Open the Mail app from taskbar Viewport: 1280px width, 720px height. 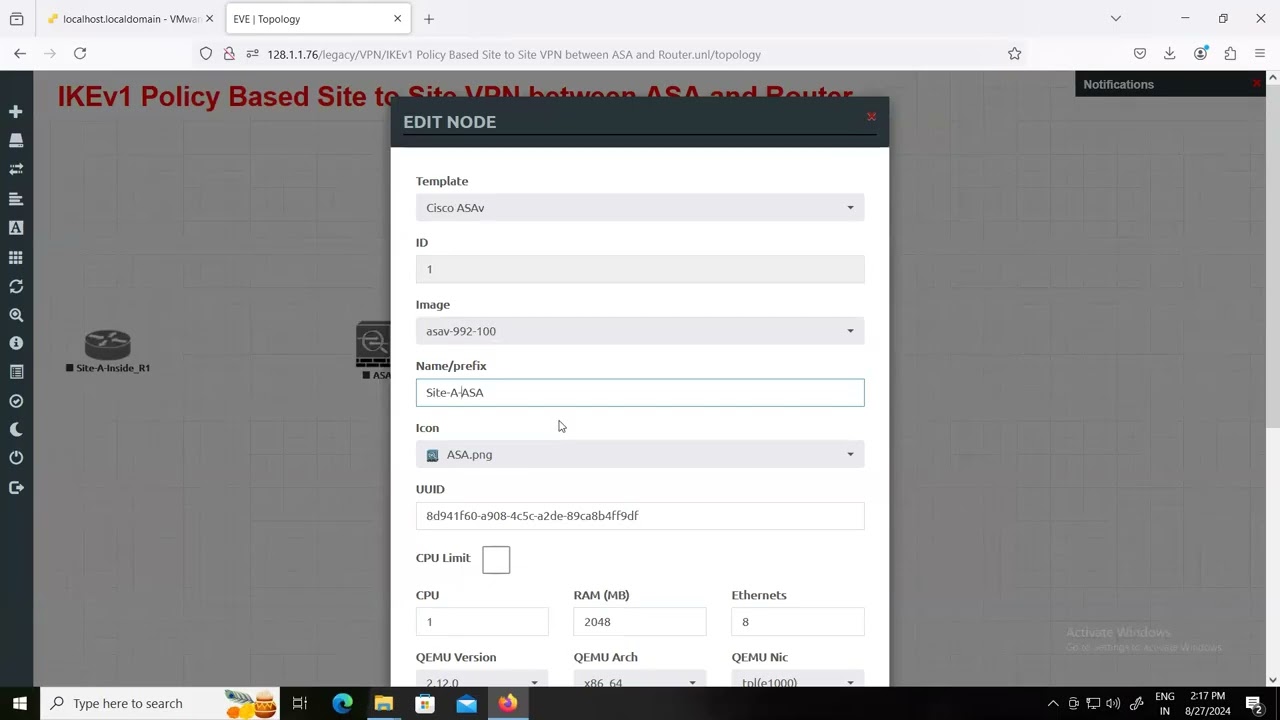point(466,704)
